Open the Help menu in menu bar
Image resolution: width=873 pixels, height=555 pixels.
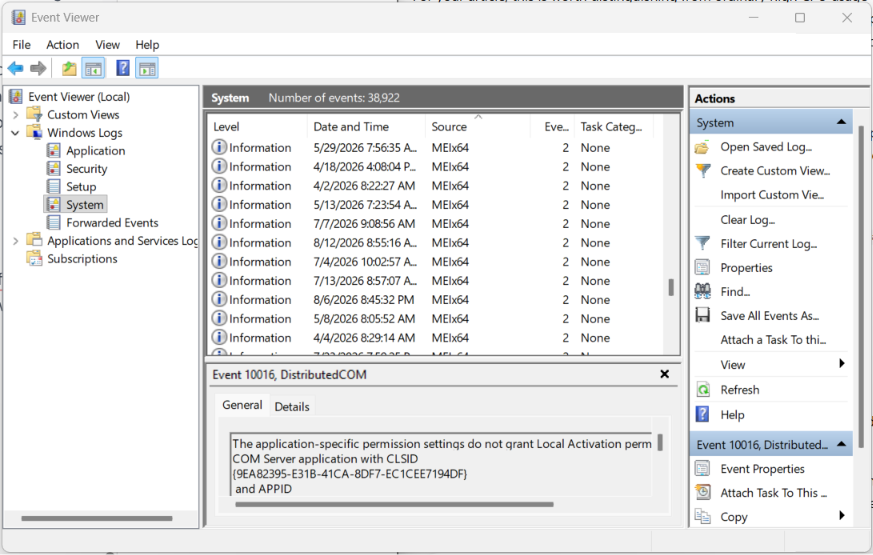click(x=147, y=45)
